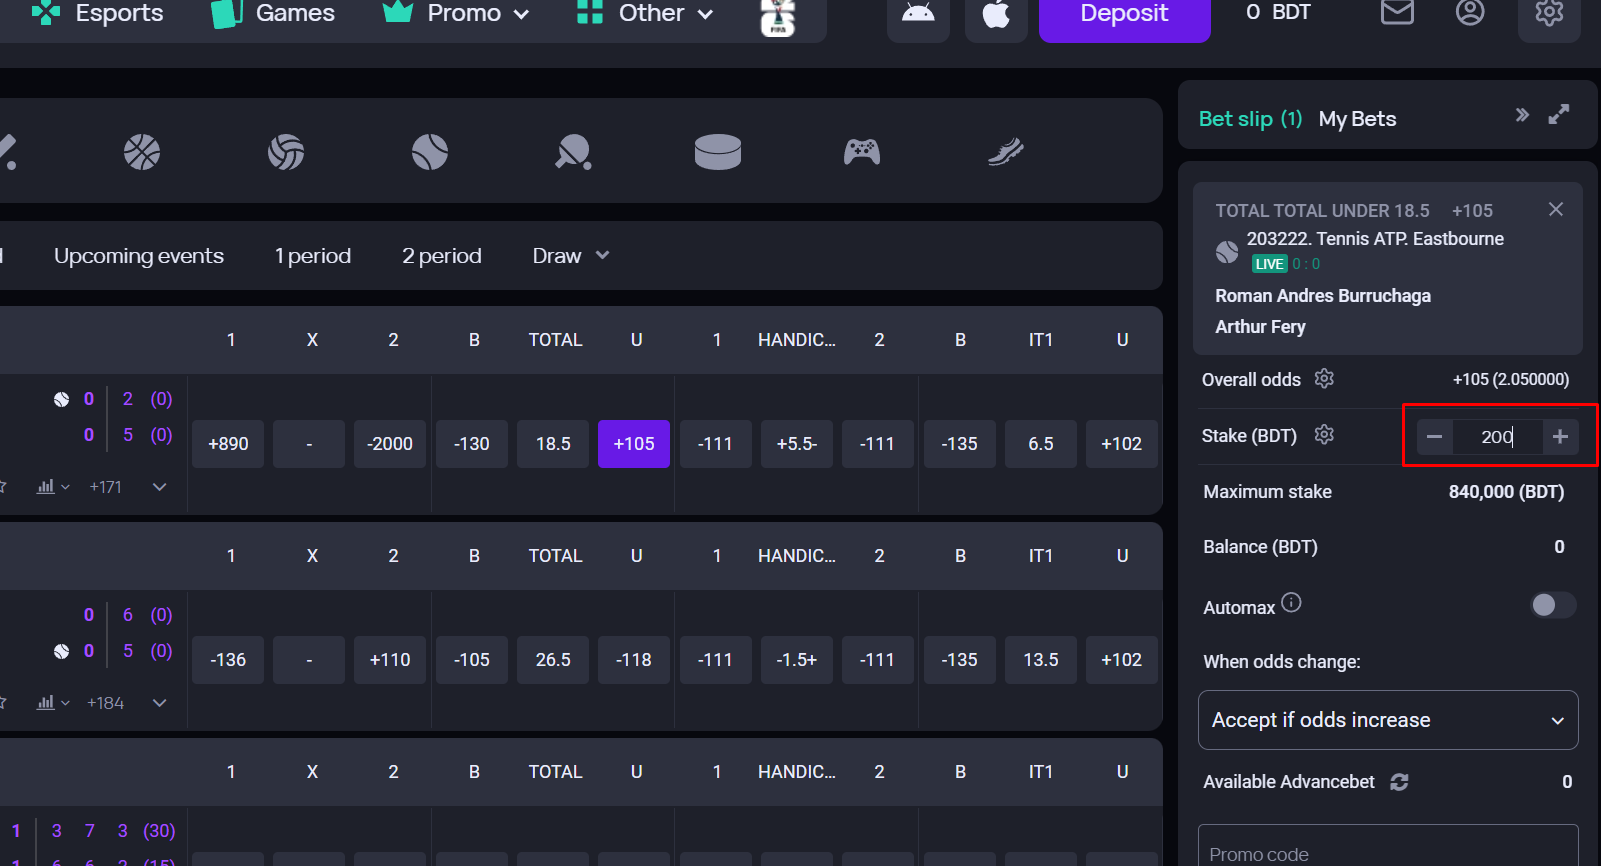1601x866 pixels.
Task: Pick odds -2000 in first match
Action: point(390,444)
